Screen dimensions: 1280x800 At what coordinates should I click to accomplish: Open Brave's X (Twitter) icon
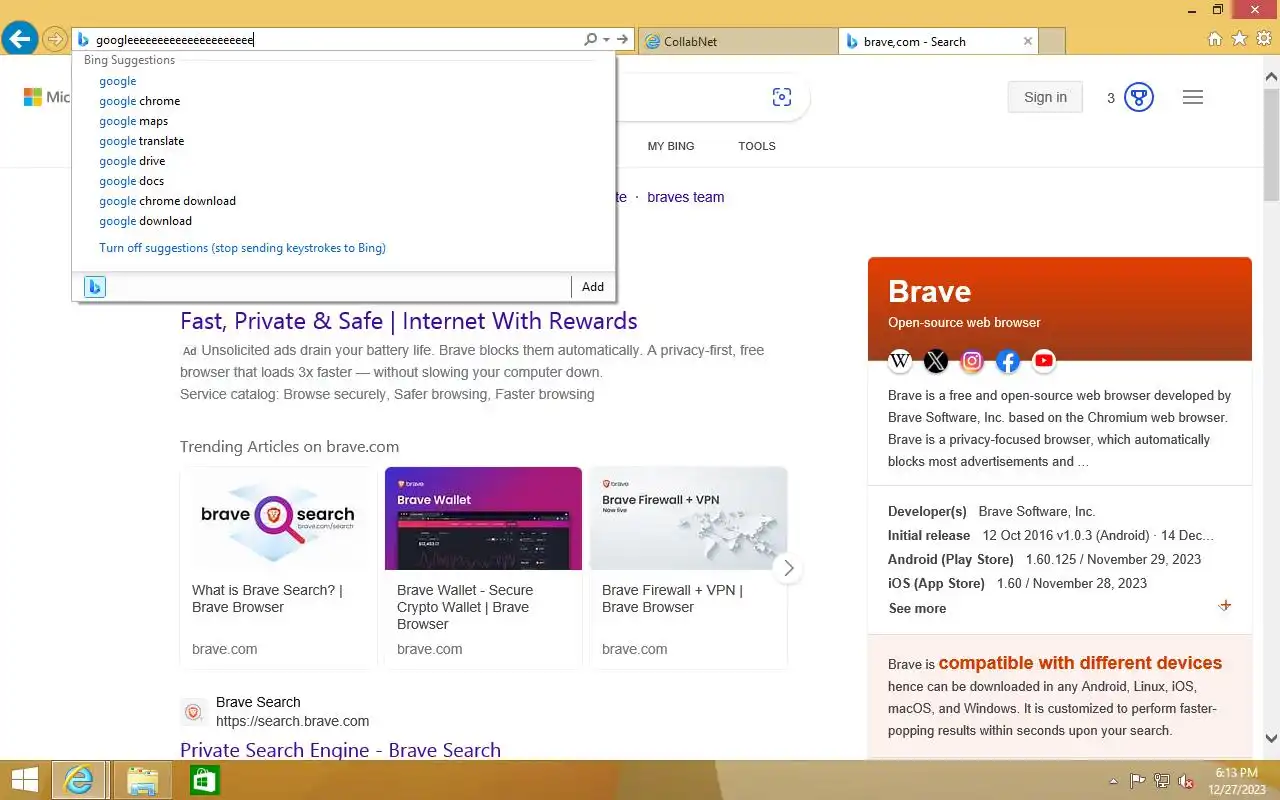(x=936, y=361)
